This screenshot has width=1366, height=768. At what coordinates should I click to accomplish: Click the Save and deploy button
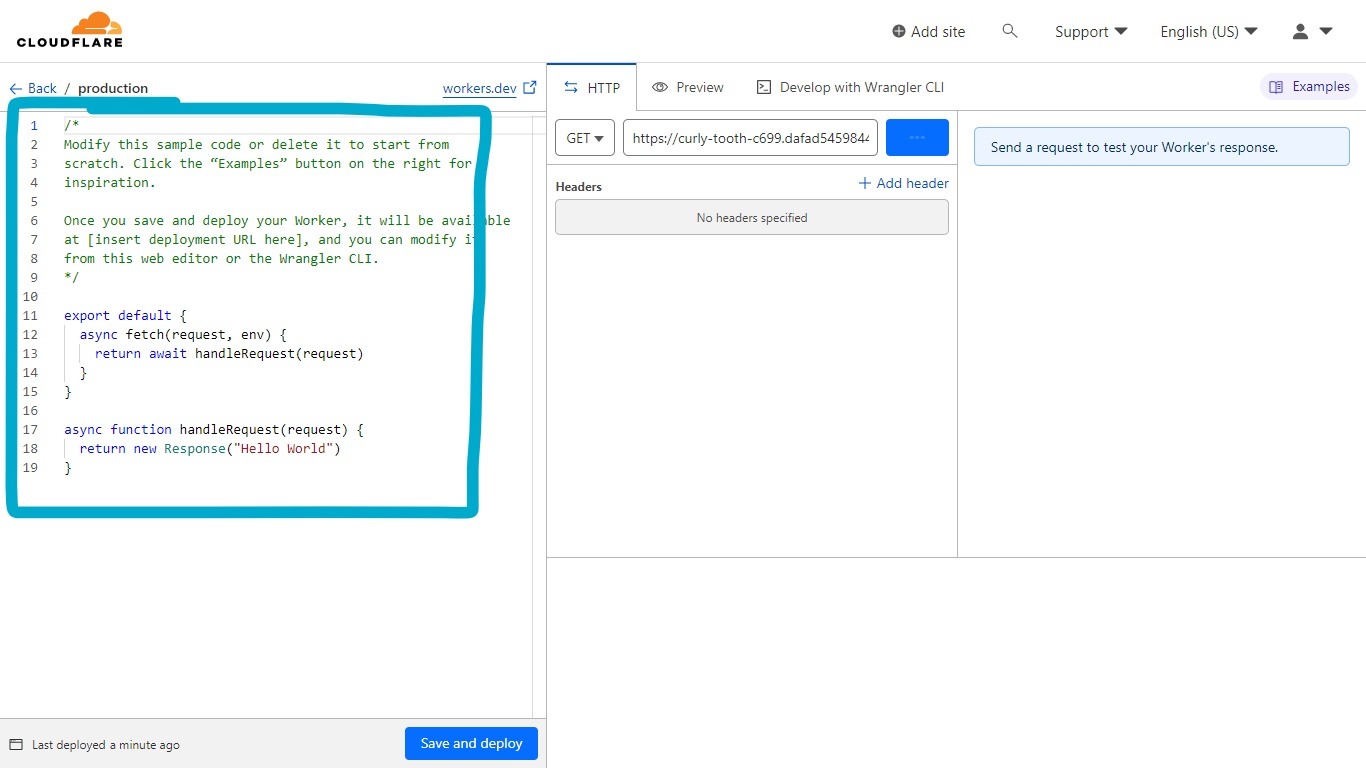(471, 744)
